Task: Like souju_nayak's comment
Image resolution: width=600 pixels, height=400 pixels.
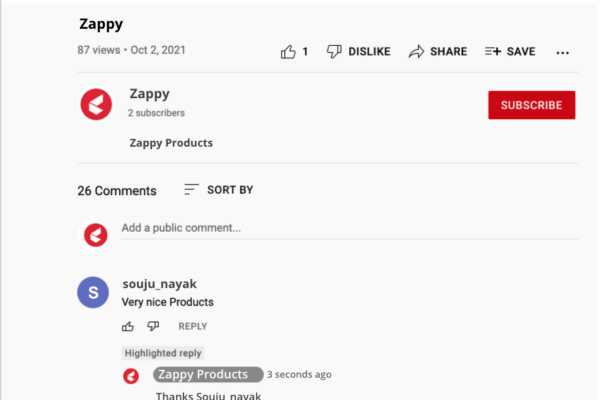Action: (x=128, y=327)
